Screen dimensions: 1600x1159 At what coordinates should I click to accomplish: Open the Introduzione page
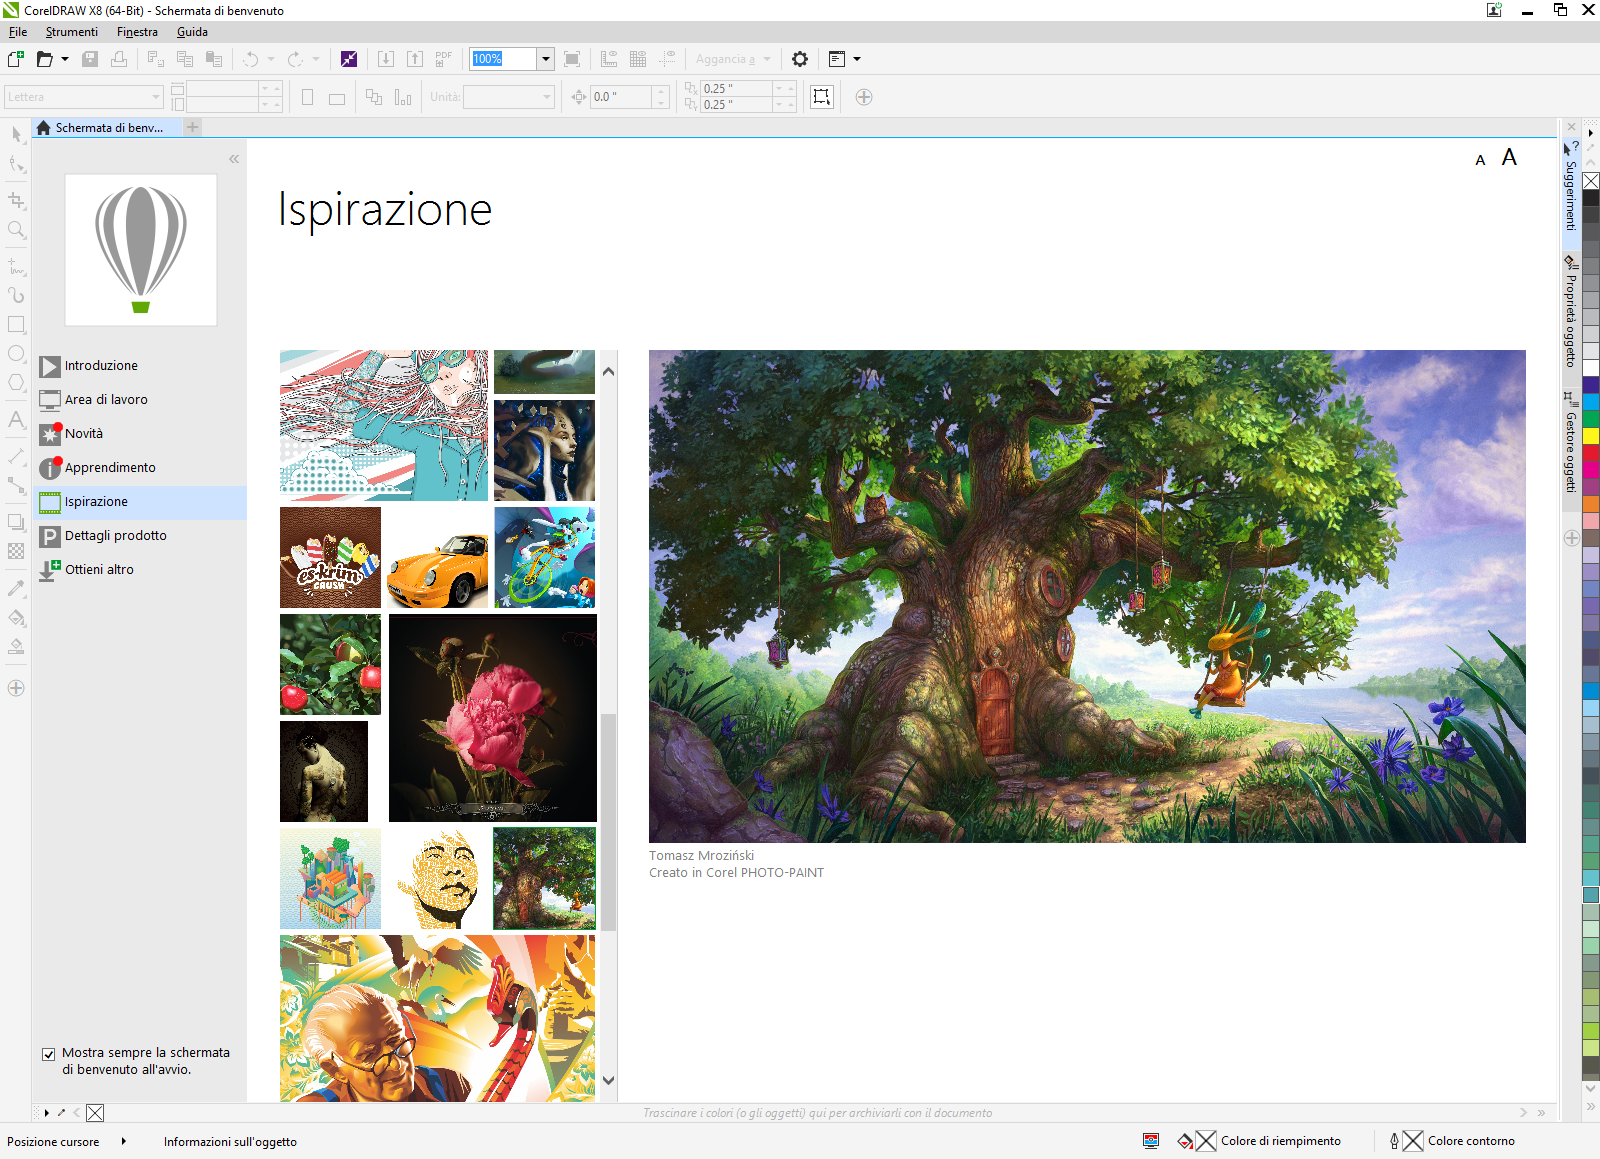tap(101, 366)
